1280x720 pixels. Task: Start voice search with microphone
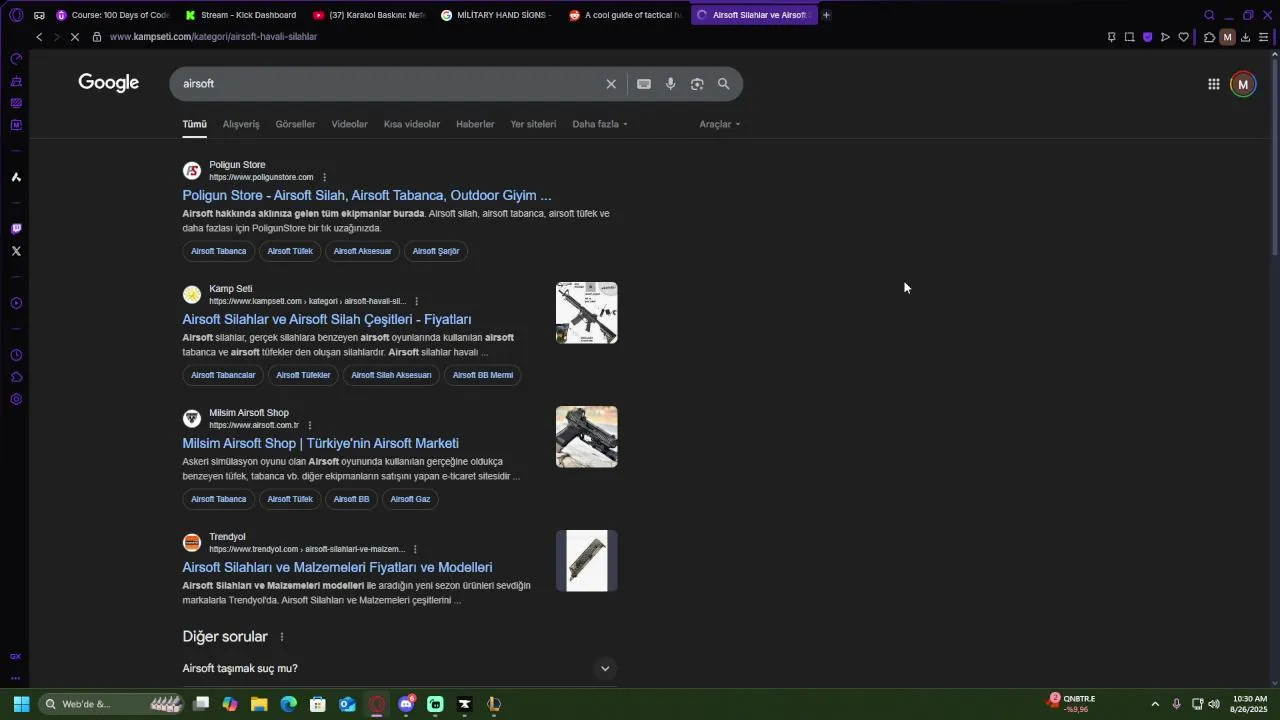tap(671, 84)
